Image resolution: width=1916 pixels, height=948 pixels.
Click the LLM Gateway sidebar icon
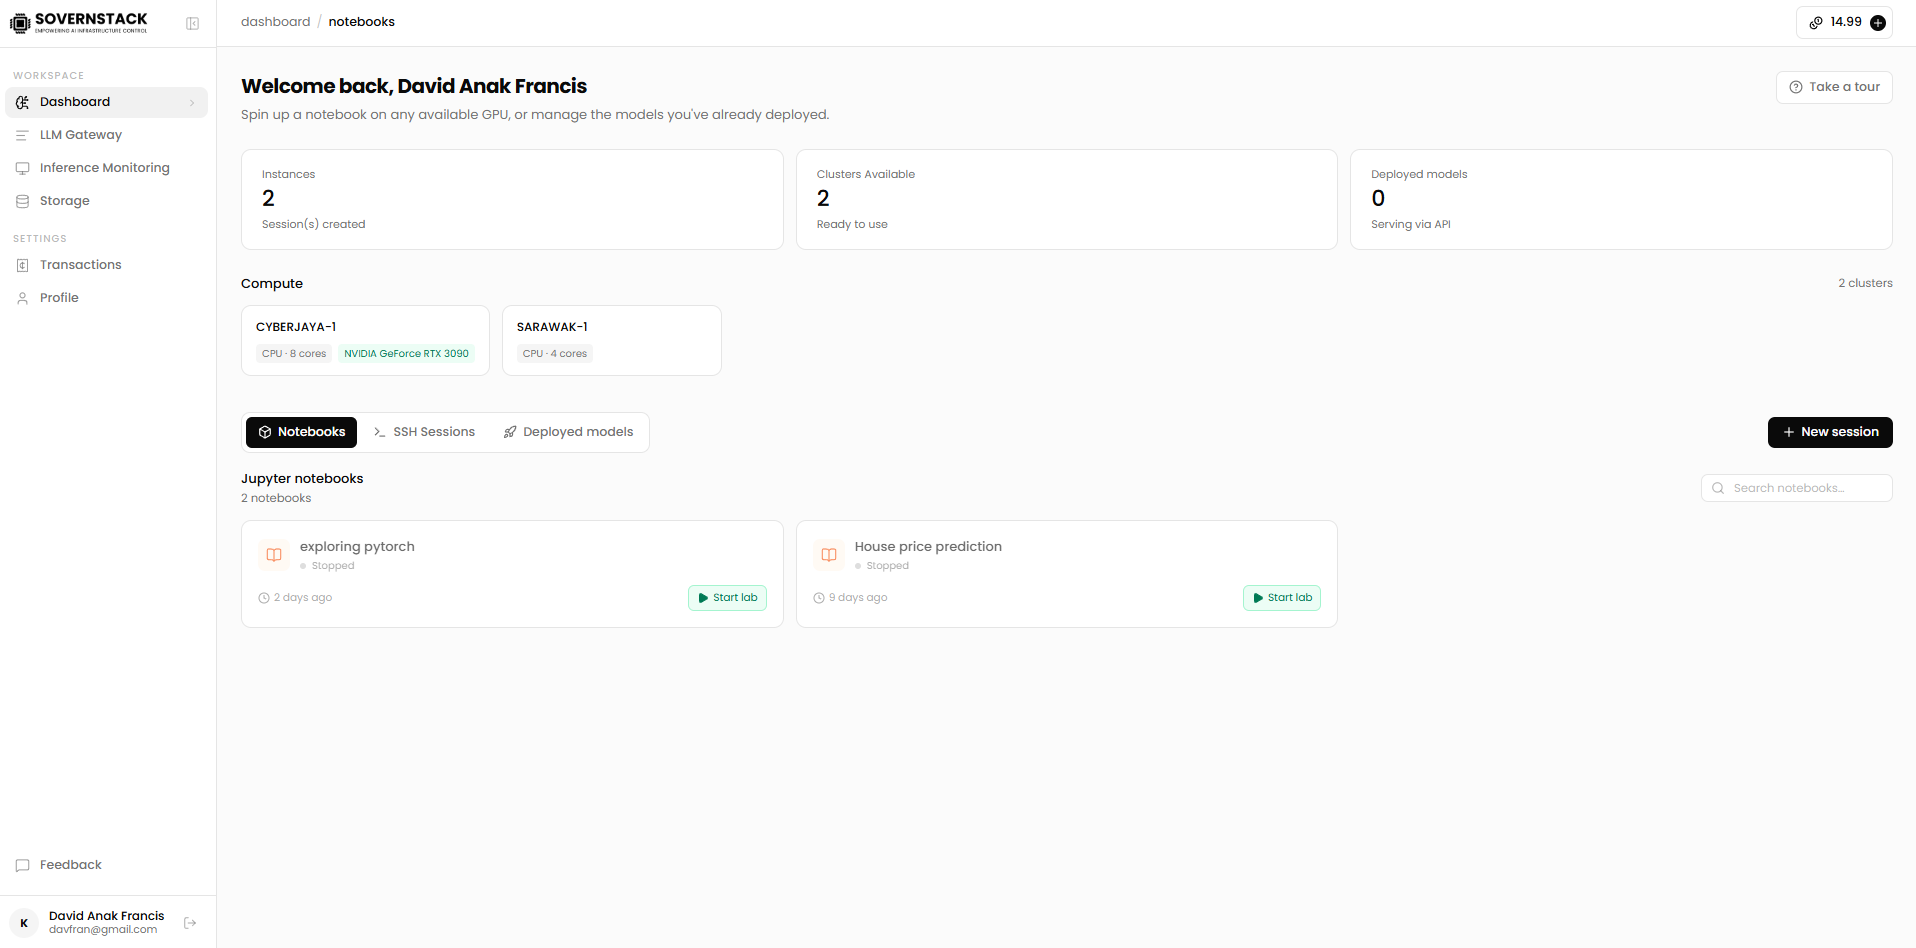pyautogui.click(x=22, y=135)
